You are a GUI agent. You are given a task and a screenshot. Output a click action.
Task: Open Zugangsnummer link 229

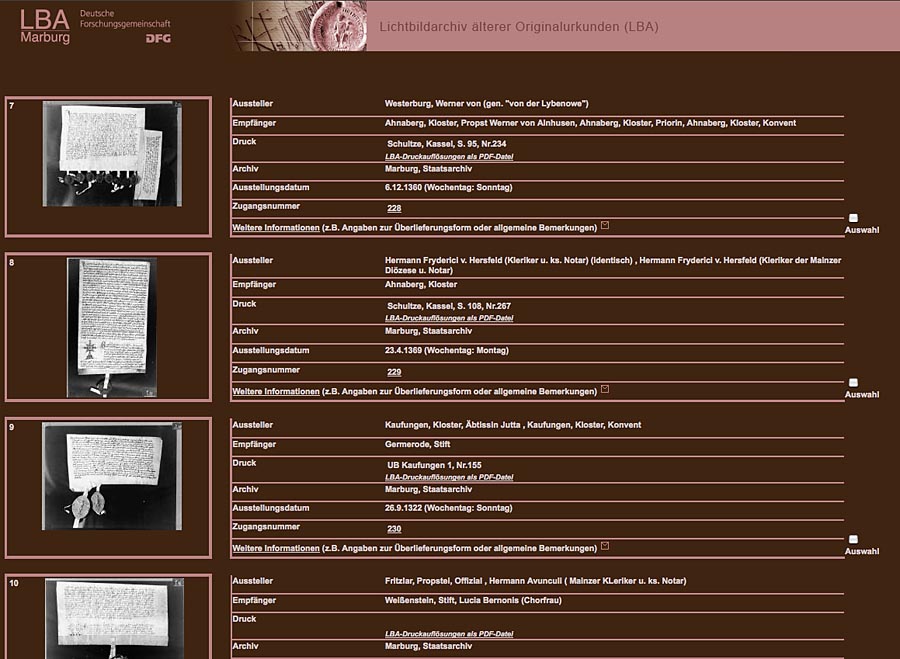394,372
